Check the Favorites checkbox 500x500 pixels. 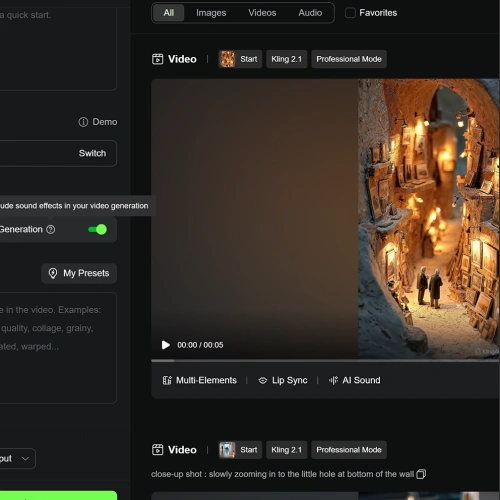(350, 13)
